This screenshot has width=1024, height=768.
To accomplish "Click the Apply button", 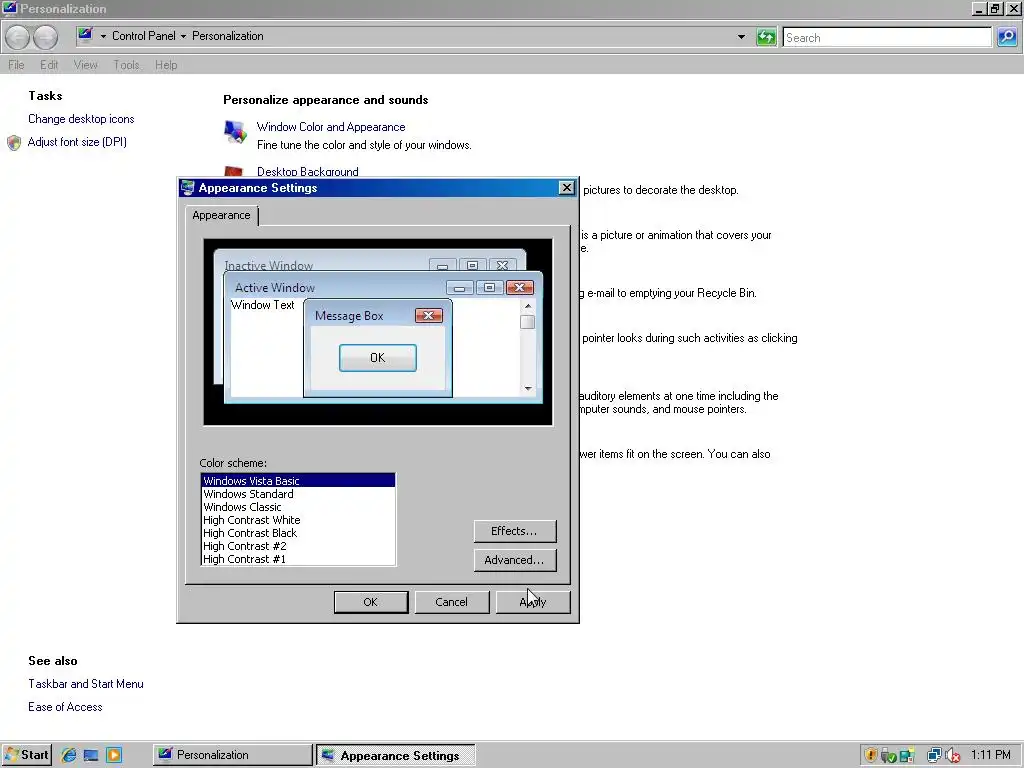I will coord(533,602).
